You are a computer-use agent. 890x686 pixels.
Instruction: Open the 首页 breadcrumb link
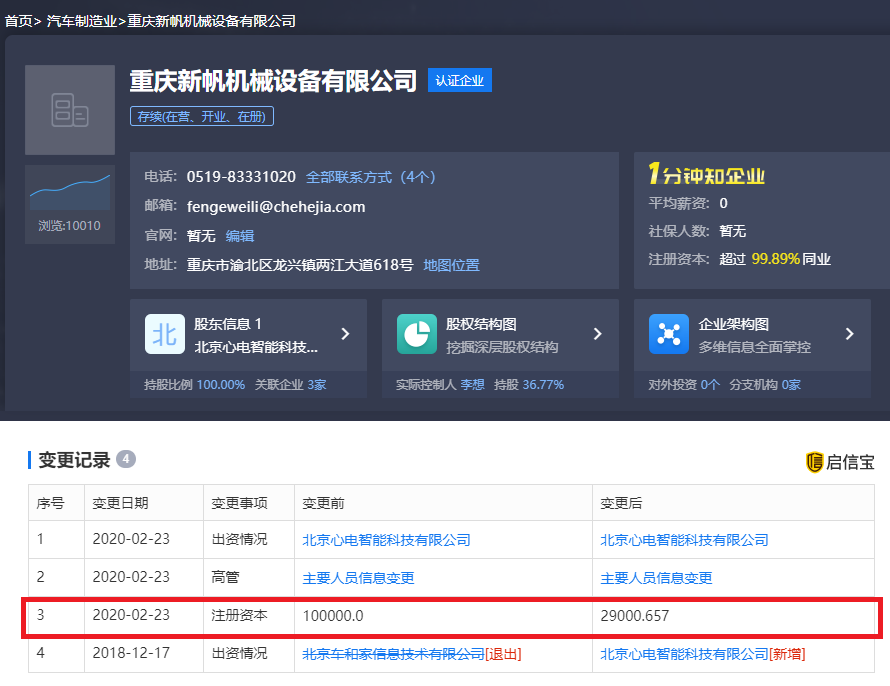15,18
